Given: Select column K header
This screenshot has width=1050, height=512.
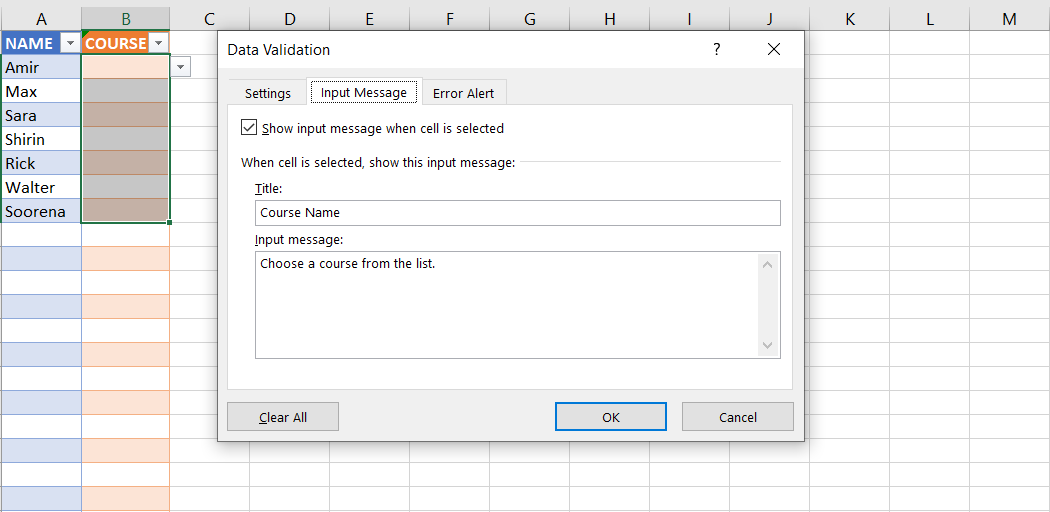Looking at the screenshot, I should point(849,19).
